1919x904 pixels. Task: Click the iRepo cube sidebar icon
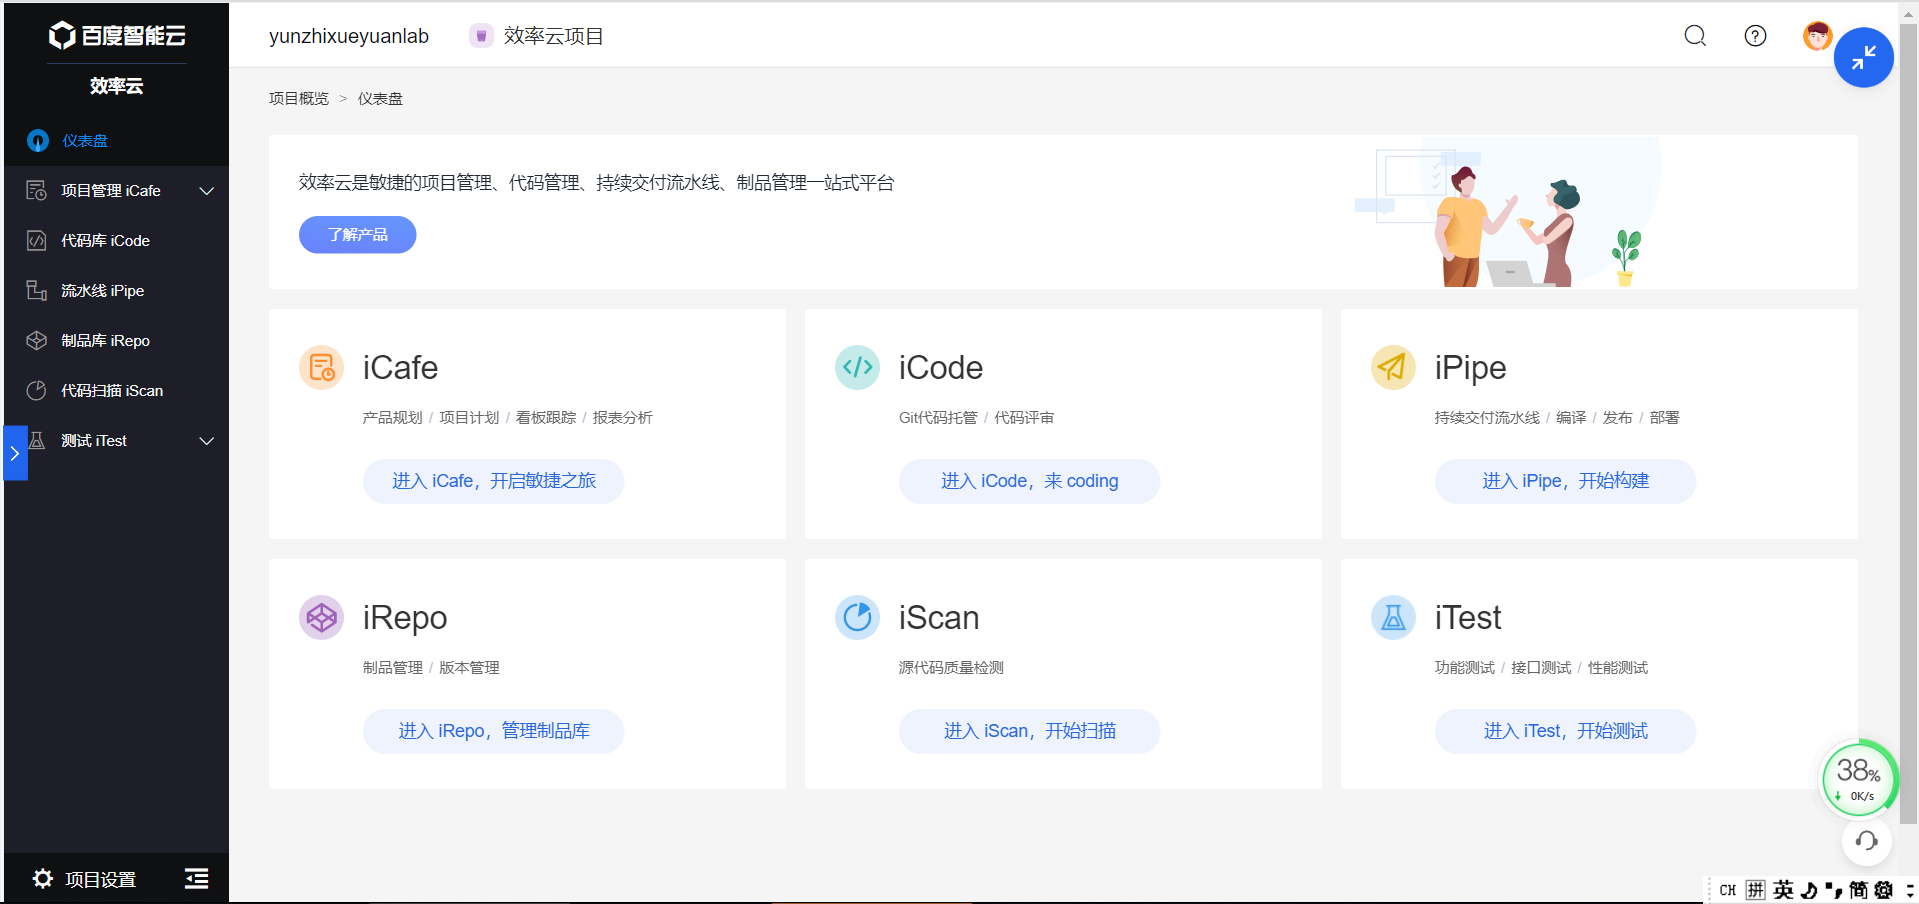click(x=37, y=341)
